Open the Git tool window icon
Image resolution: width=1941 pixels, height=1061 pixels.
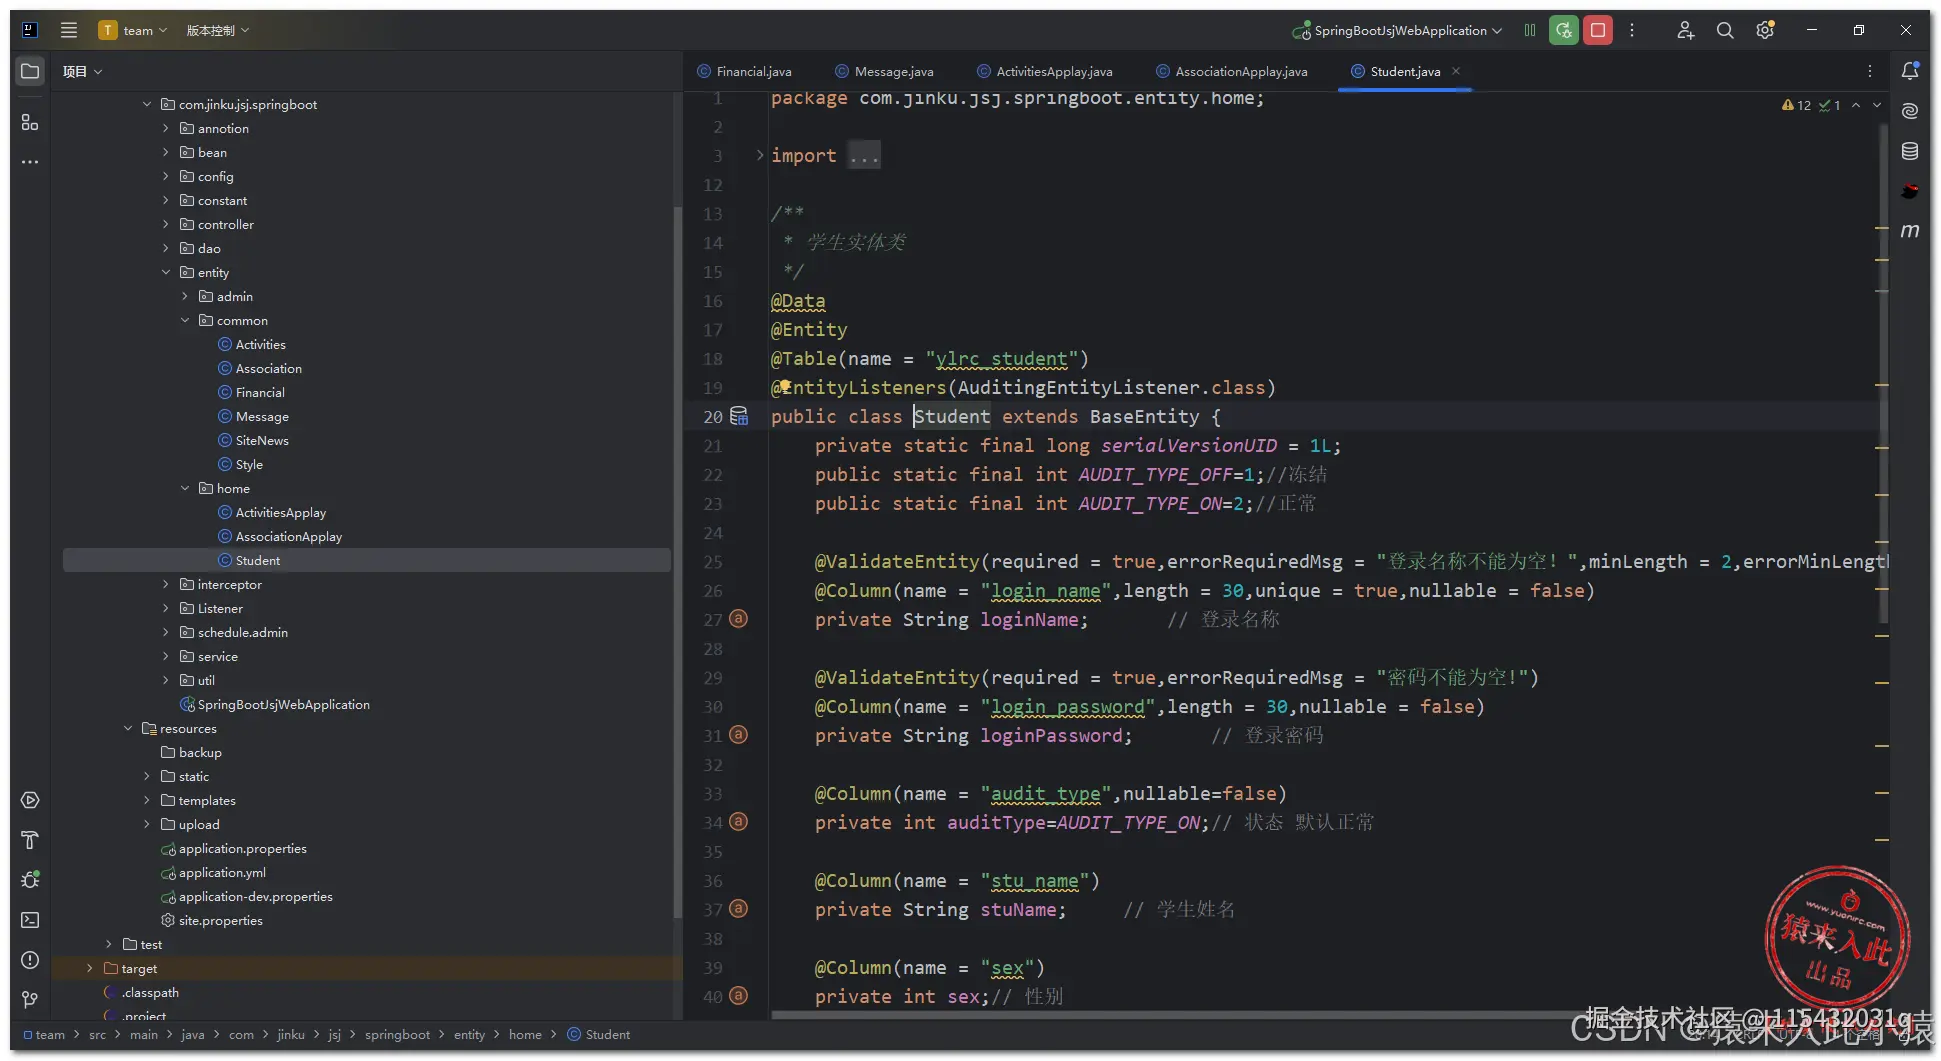30,1000
